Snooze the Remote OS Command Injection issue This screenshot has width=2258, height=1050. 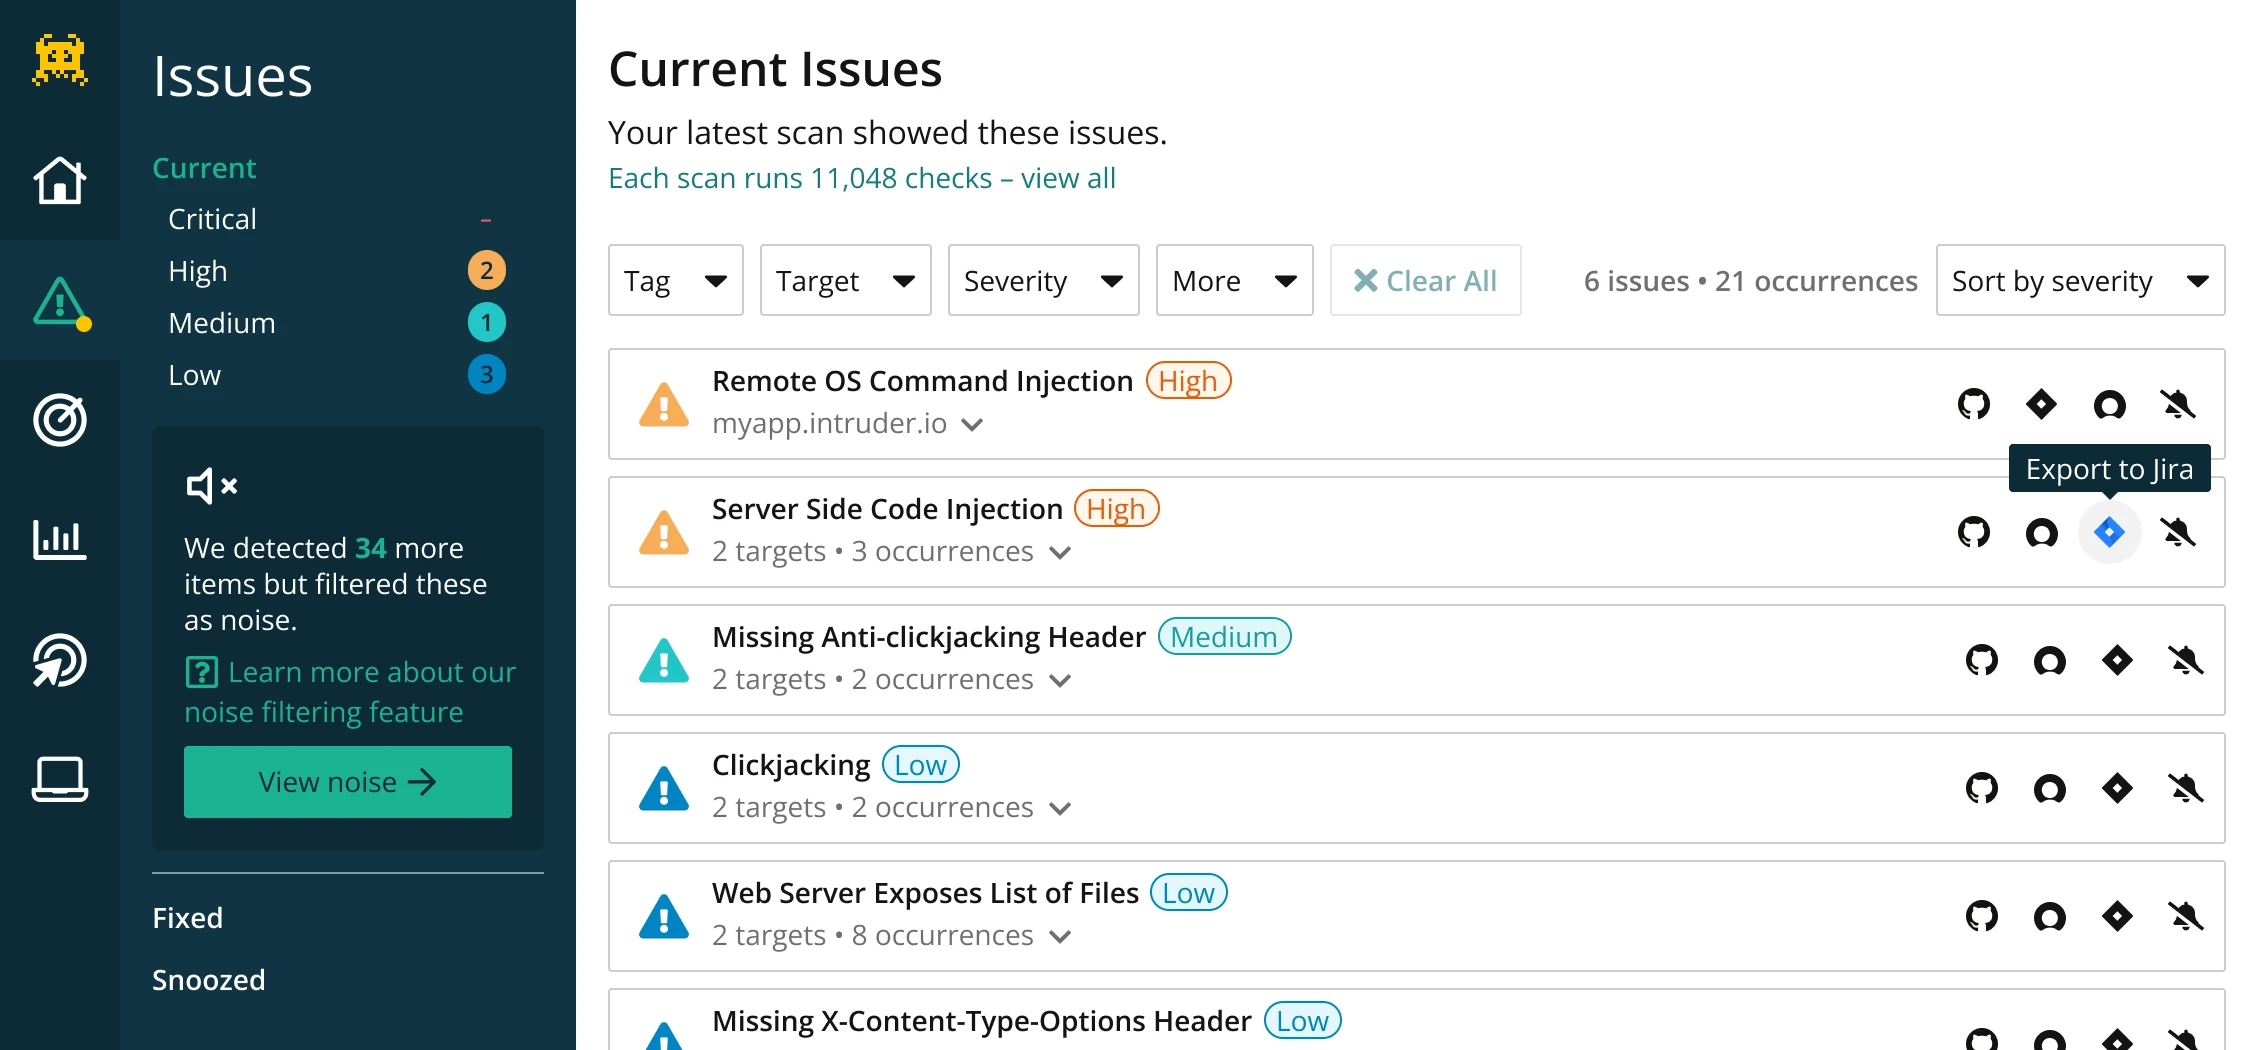[x=2178, y=405]
